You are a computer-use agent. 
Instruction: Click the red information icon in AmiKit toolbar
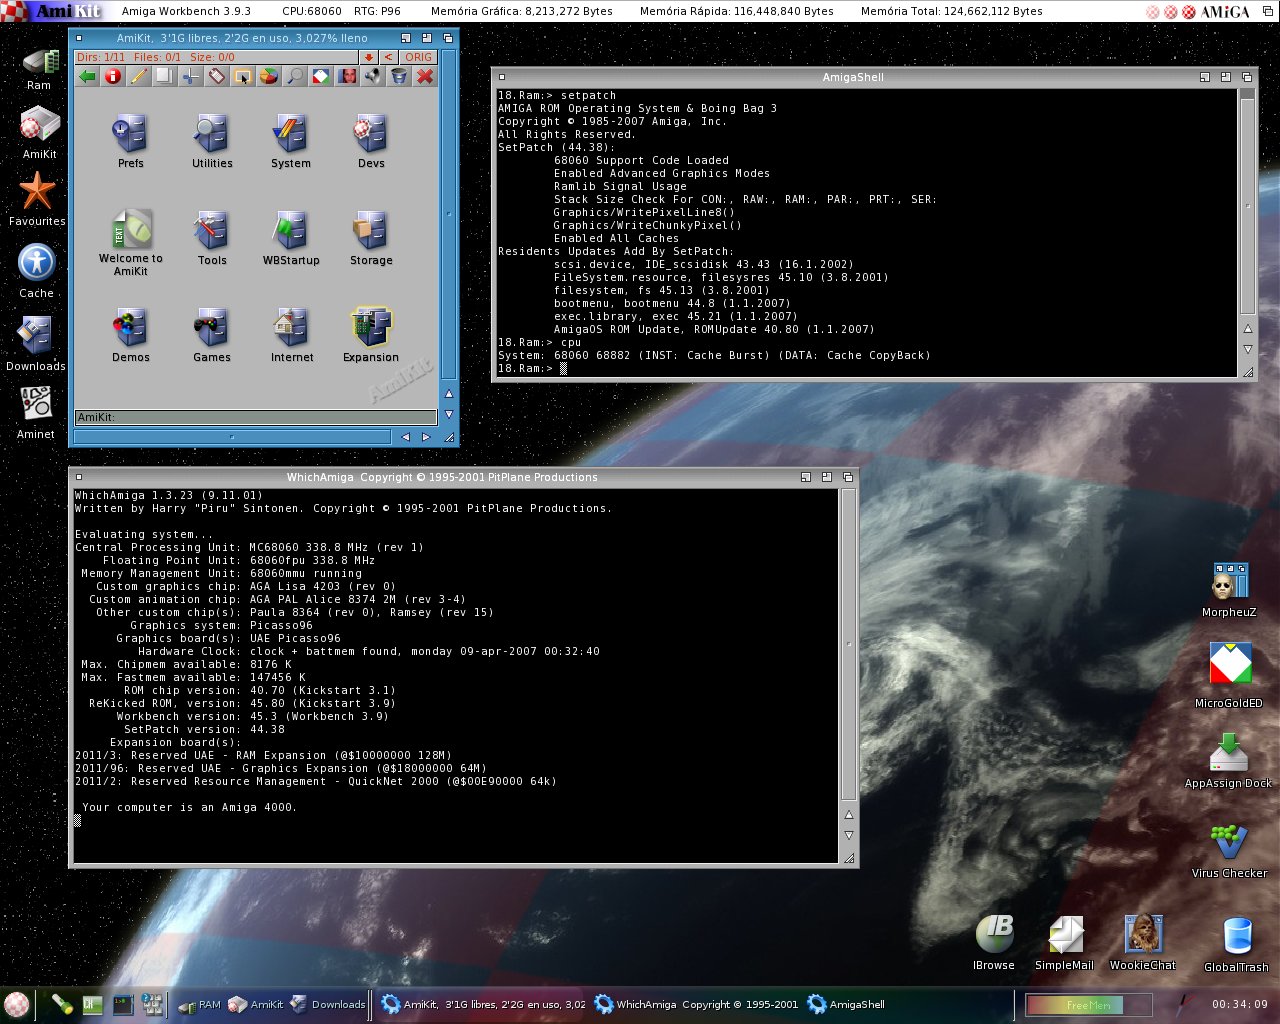point(113,76)
